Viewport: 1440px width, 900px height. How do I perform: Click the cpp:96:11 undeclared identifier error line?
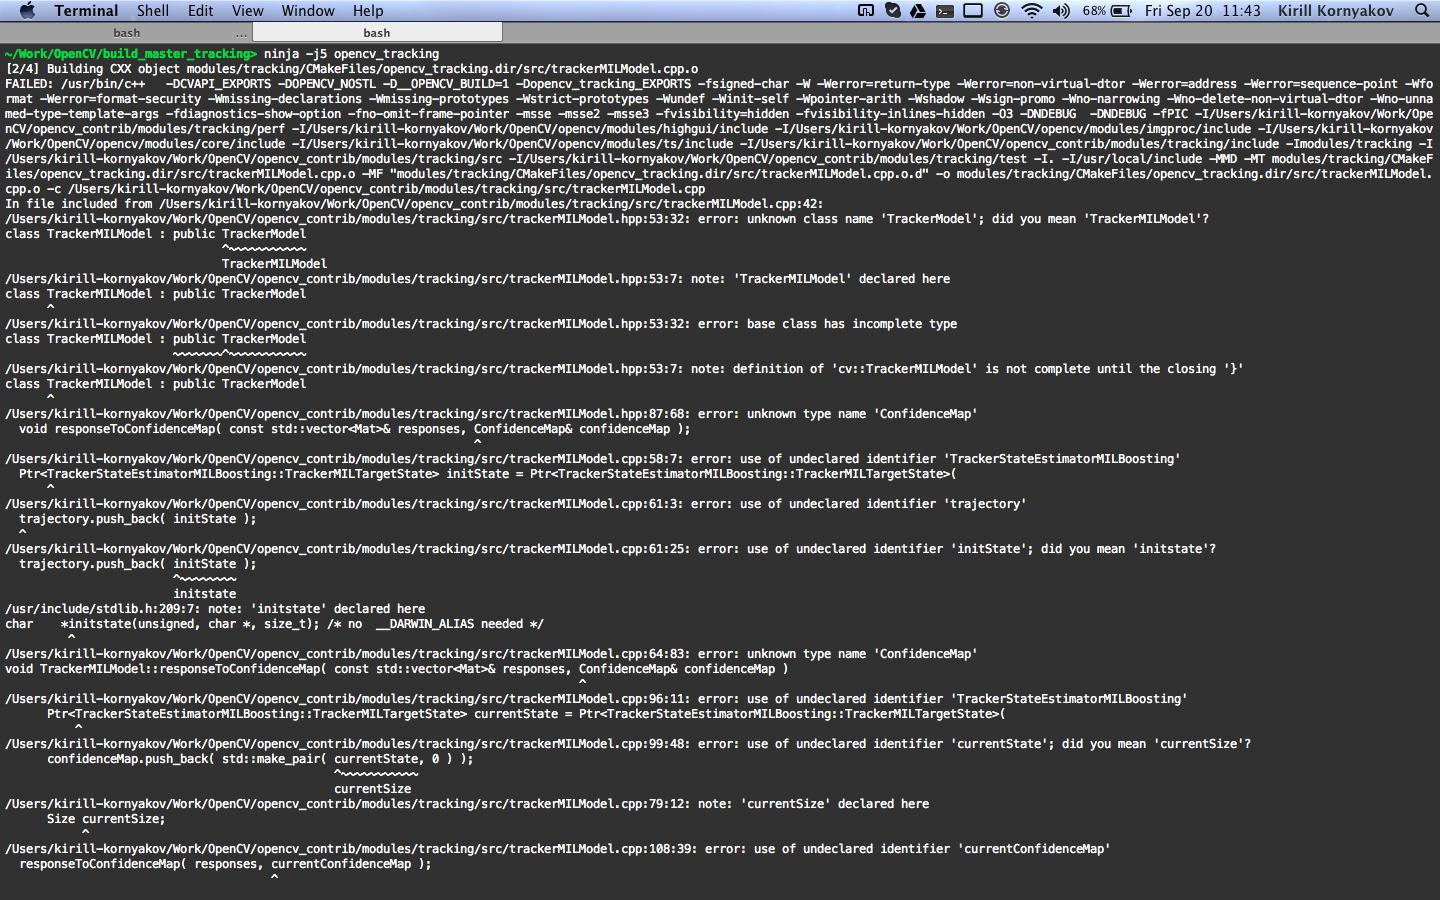(x=596, y=699)
